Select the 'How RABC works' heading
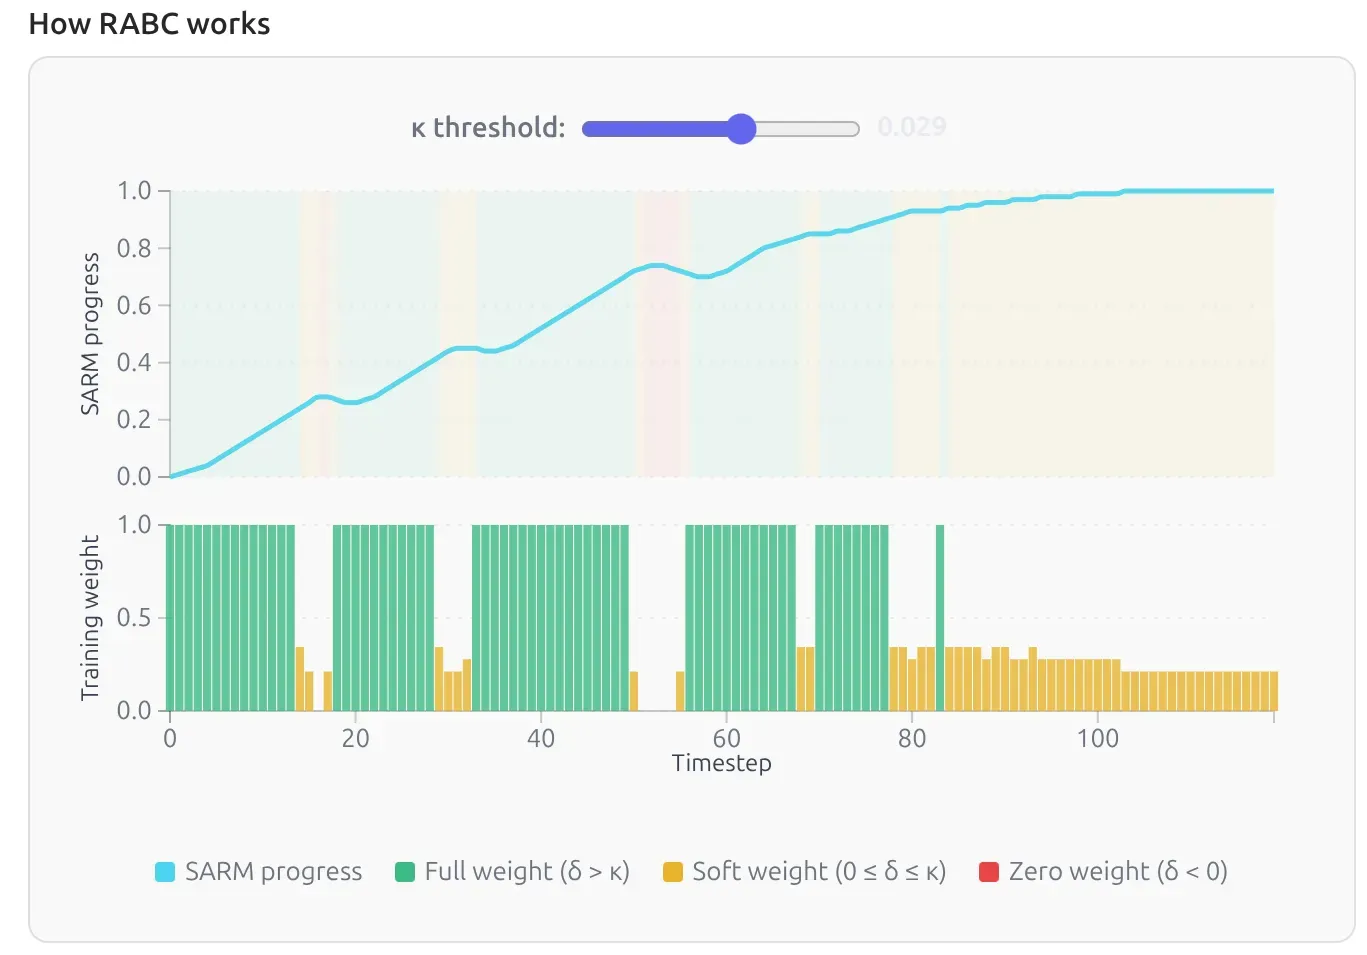 point(148,24)
